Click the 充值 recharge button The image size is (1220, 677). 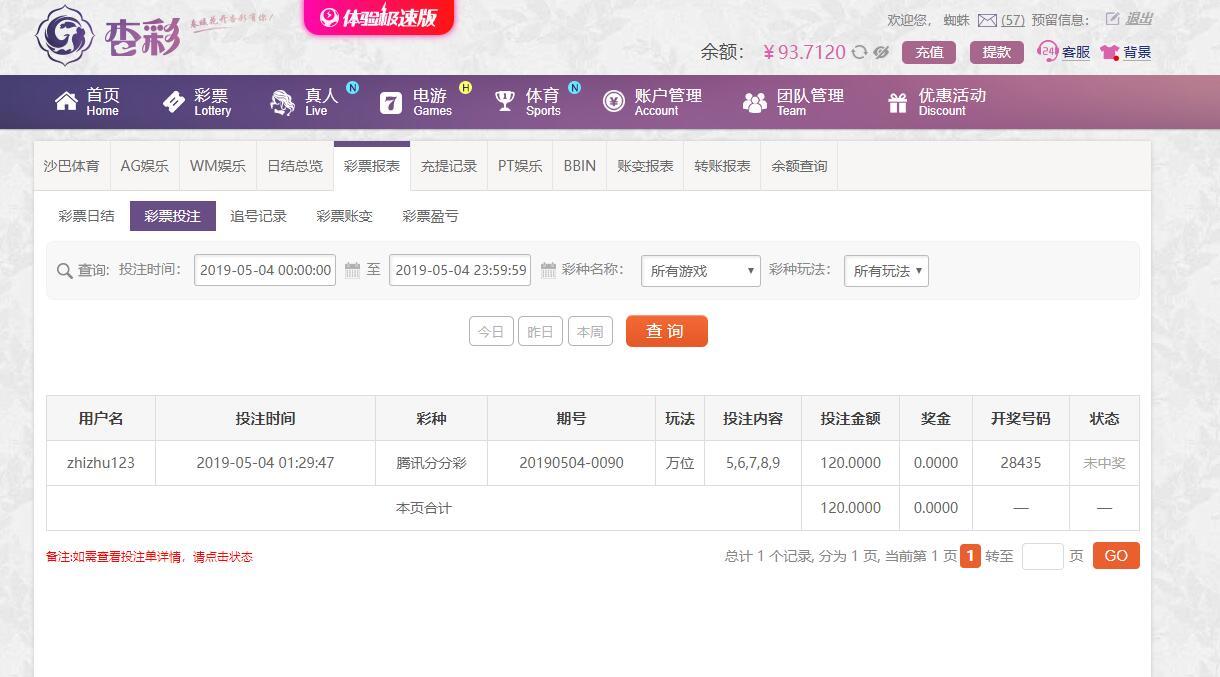coord(928,52)
